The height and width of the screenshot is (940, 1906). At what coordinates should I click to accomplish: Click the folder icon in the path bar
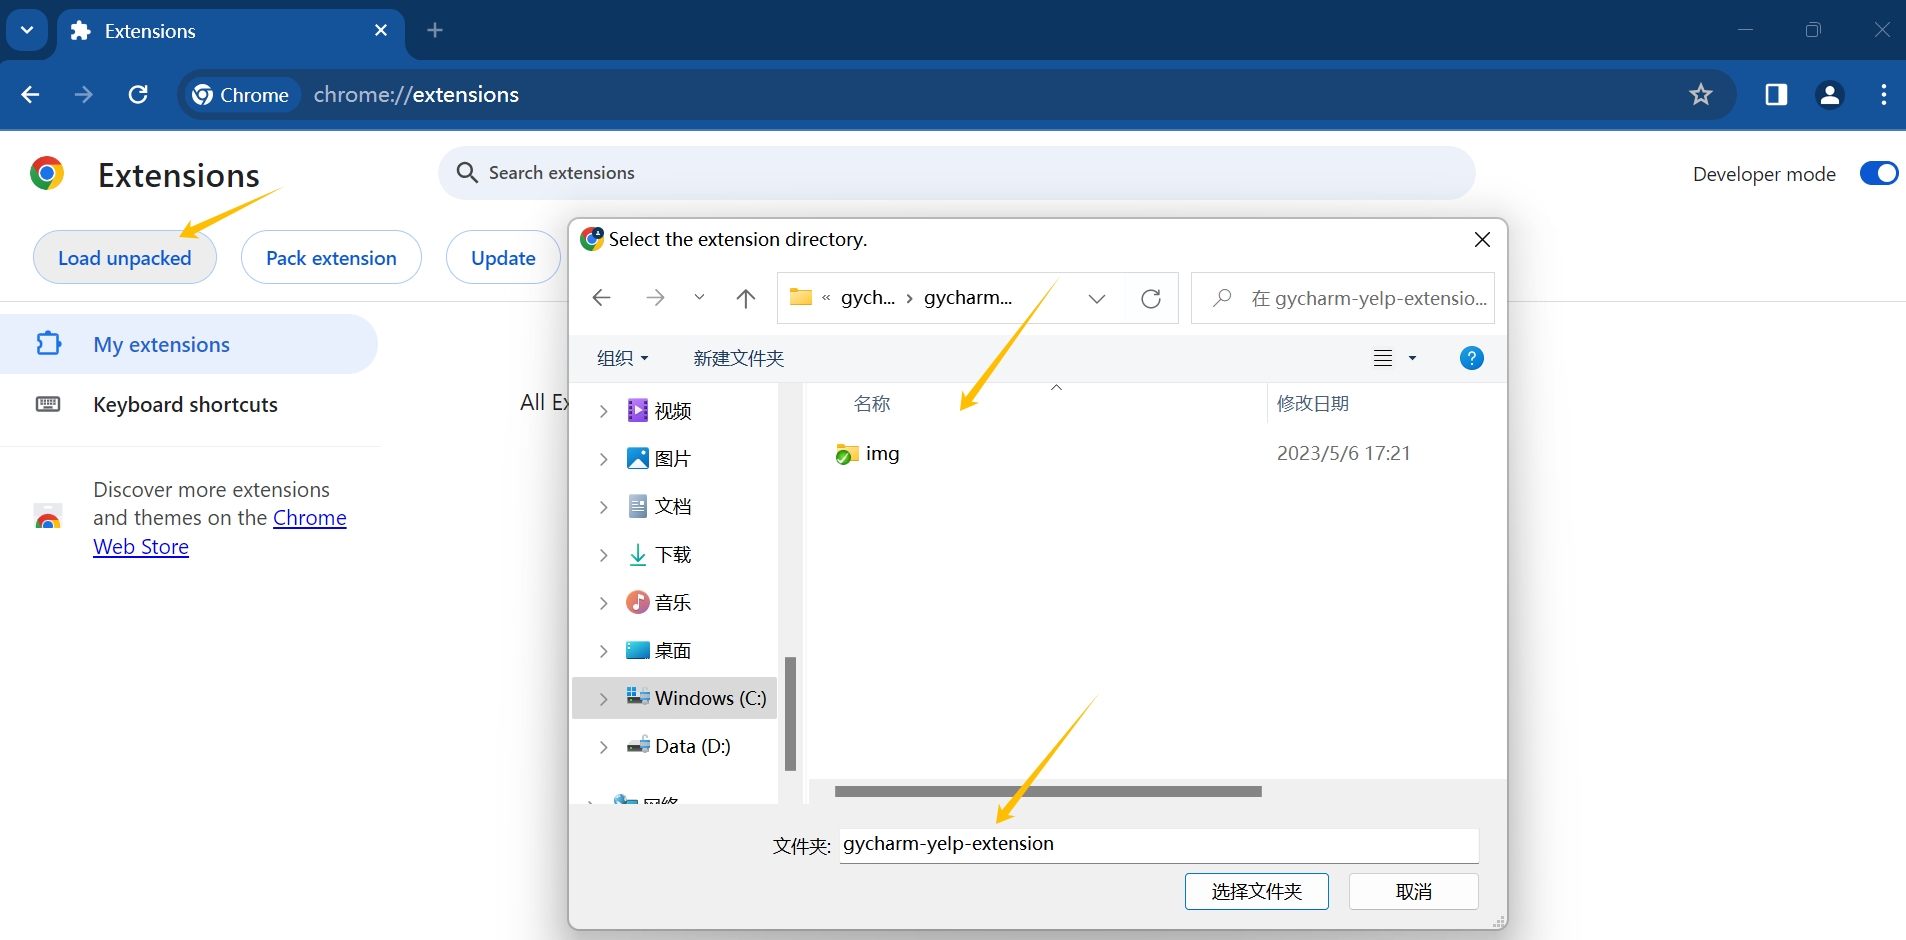tap(800, 297)
